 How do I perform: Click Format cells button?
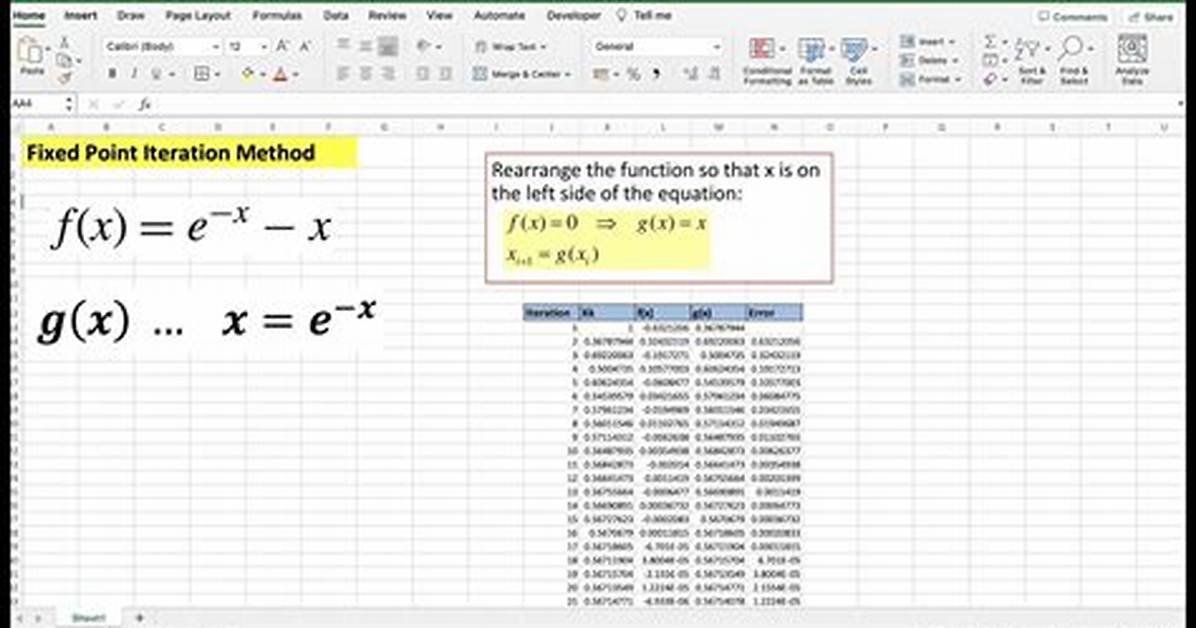click(x=930, y=79)
